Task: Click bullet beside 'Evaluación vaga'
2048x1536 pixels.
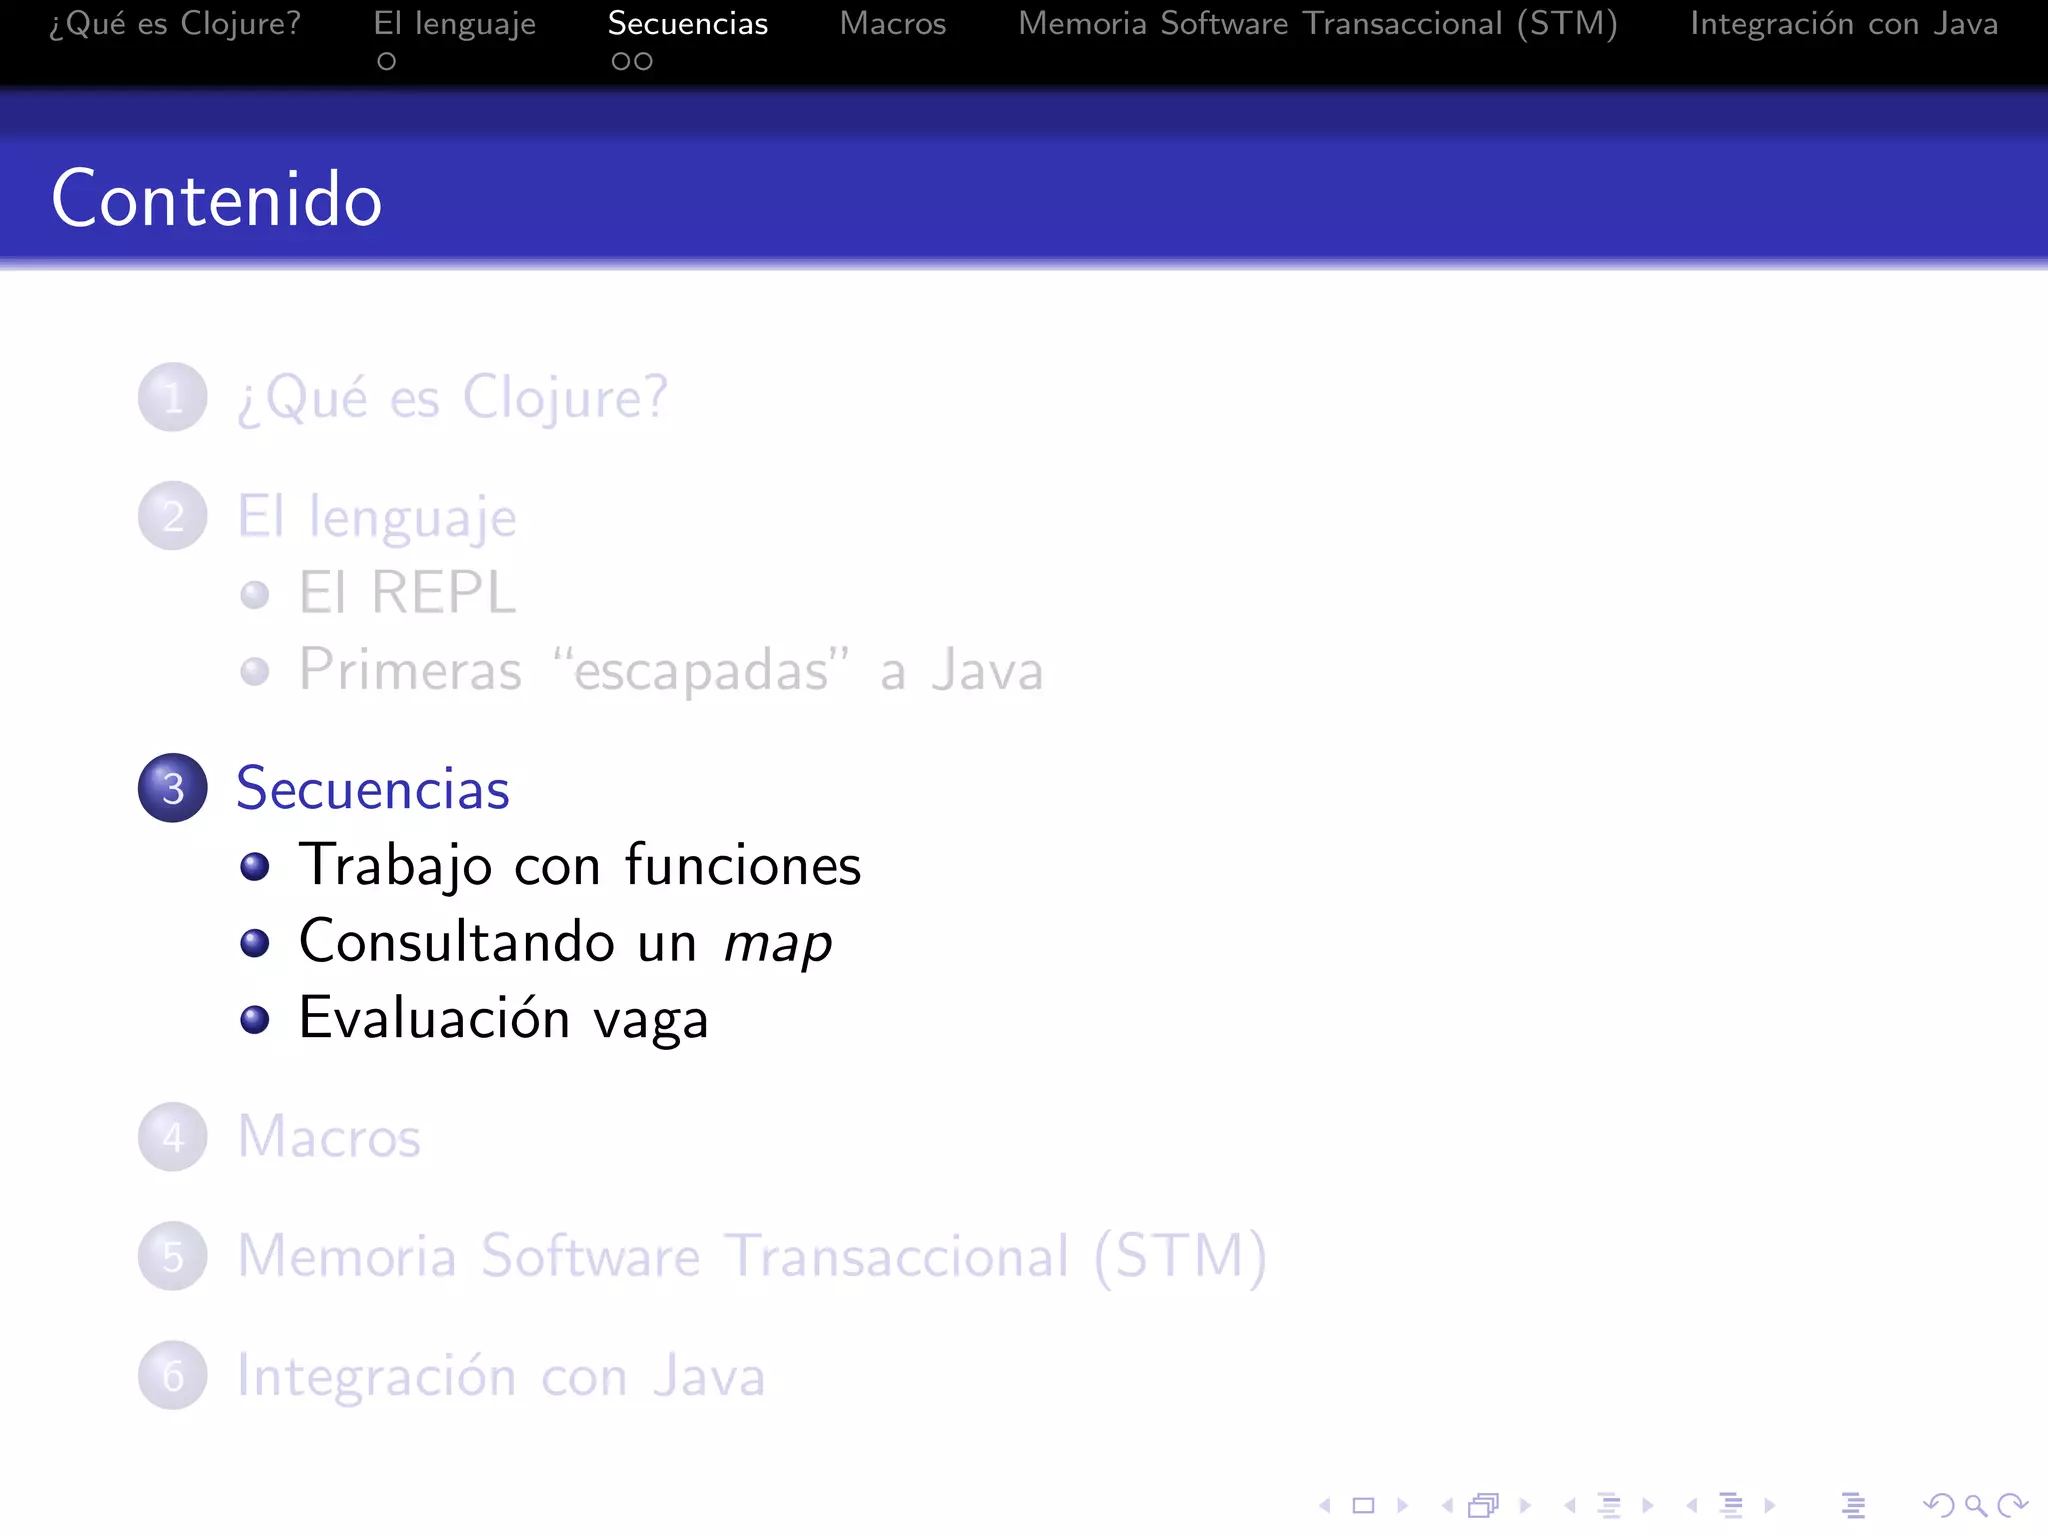Action: tap(255, 1019)
